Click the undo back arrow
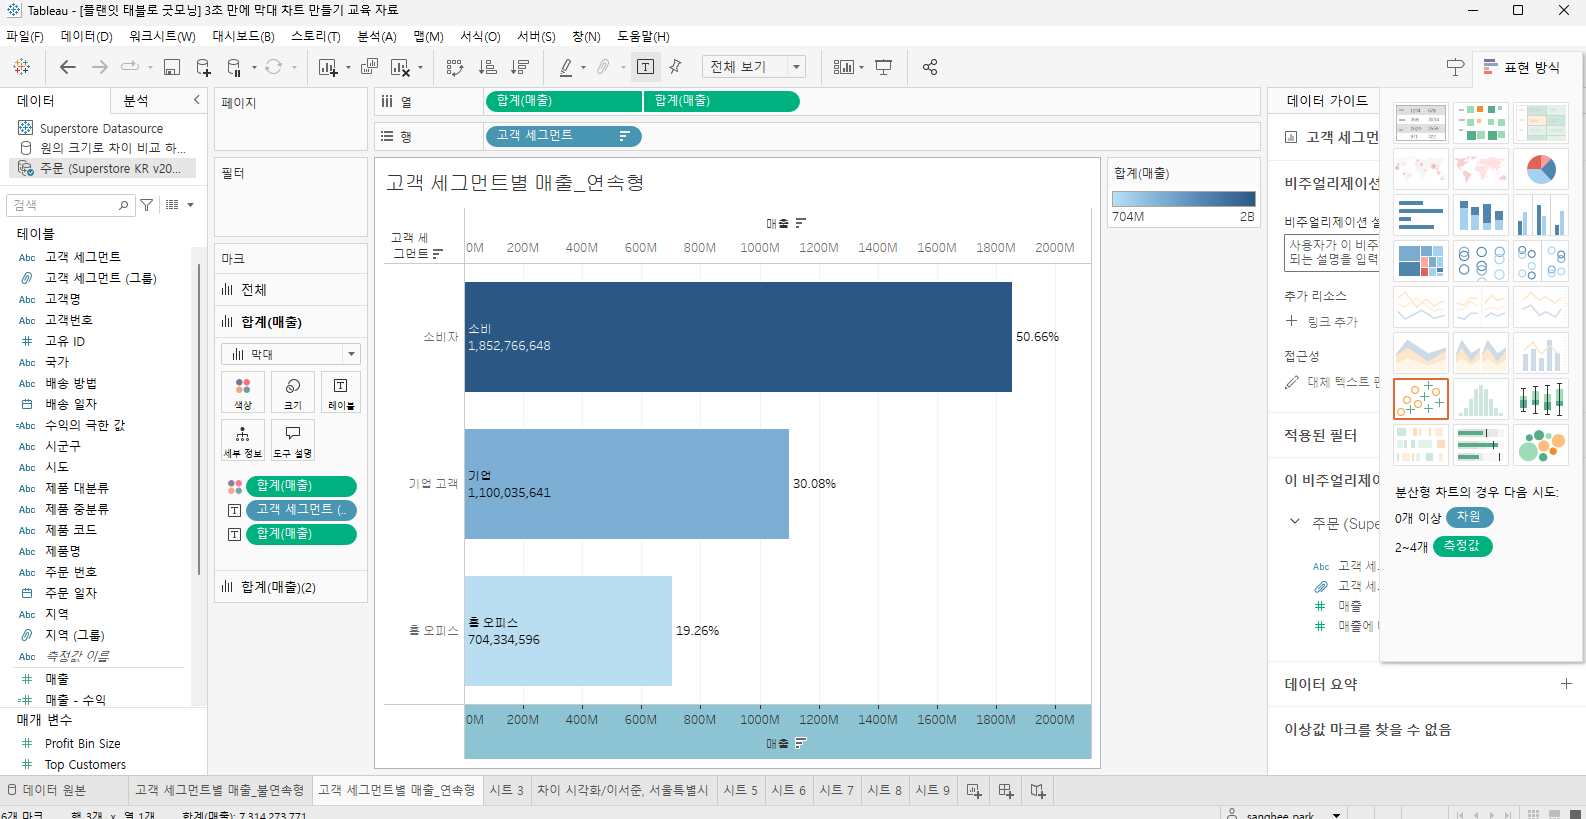 [68, 67]
